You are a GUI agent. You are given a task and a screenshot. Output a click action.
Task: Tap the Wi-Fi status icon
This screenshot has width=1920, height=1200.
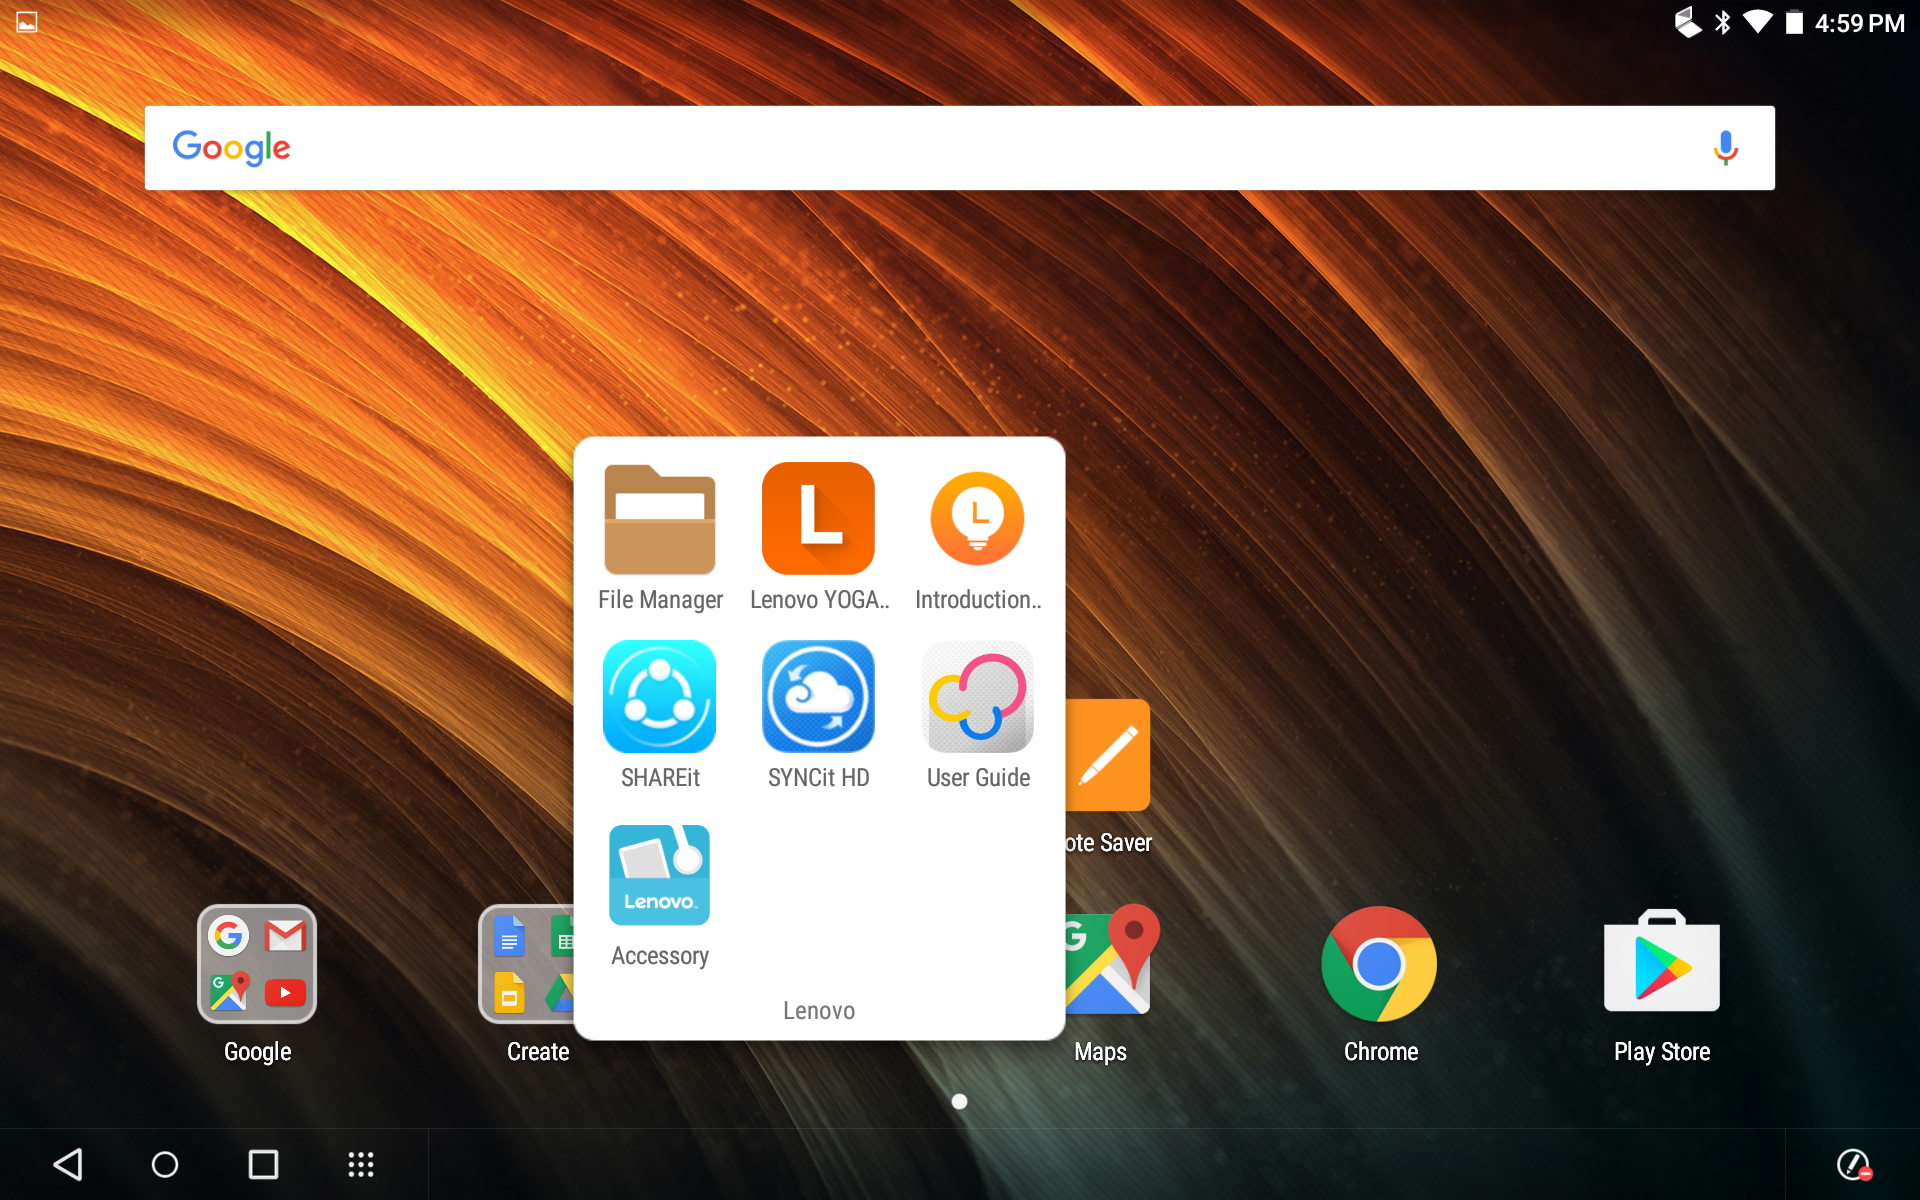[1757, 22]
